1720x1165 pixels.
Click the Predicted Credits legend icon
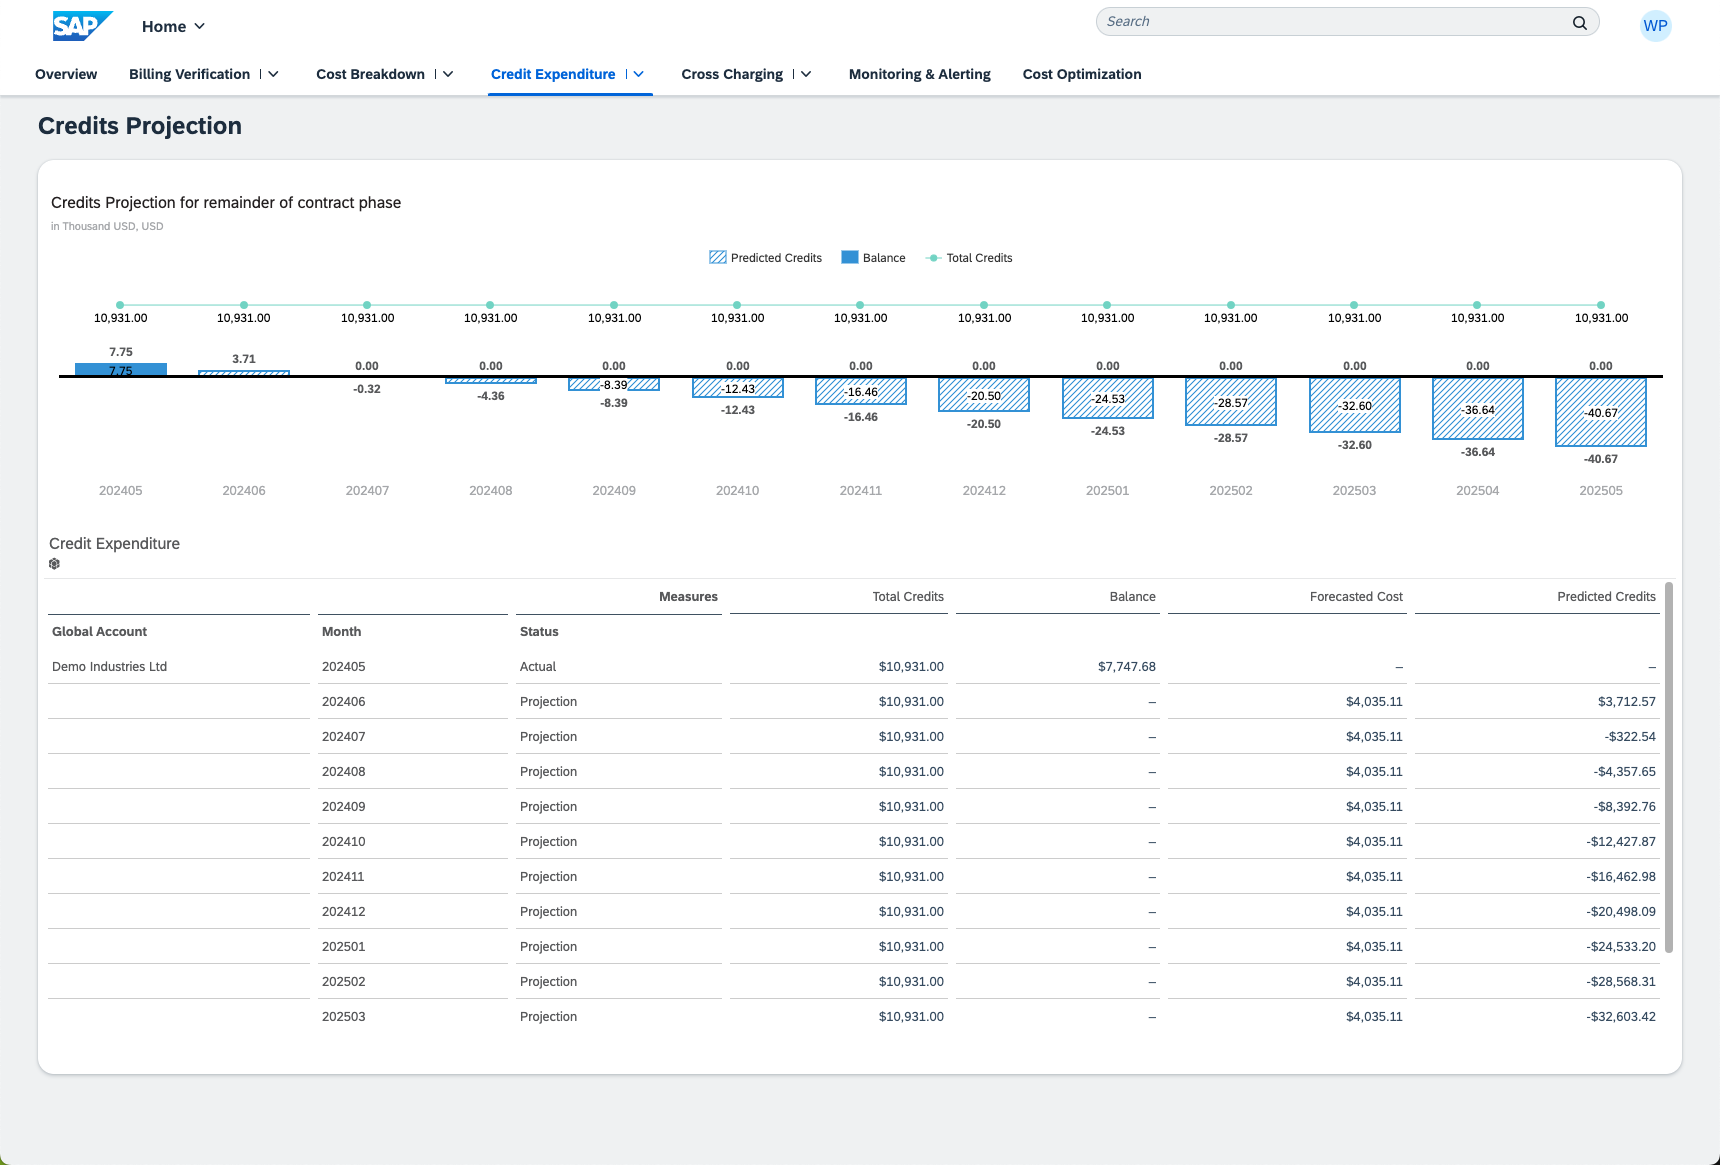click(717, 258)
